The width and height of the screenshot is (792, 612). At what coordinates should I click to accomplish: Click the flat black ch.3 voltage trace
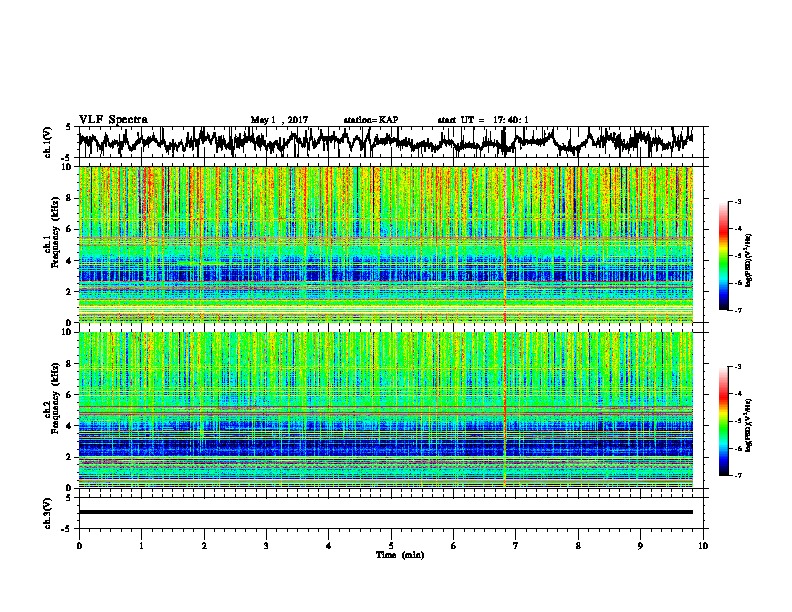pos(385,512)
